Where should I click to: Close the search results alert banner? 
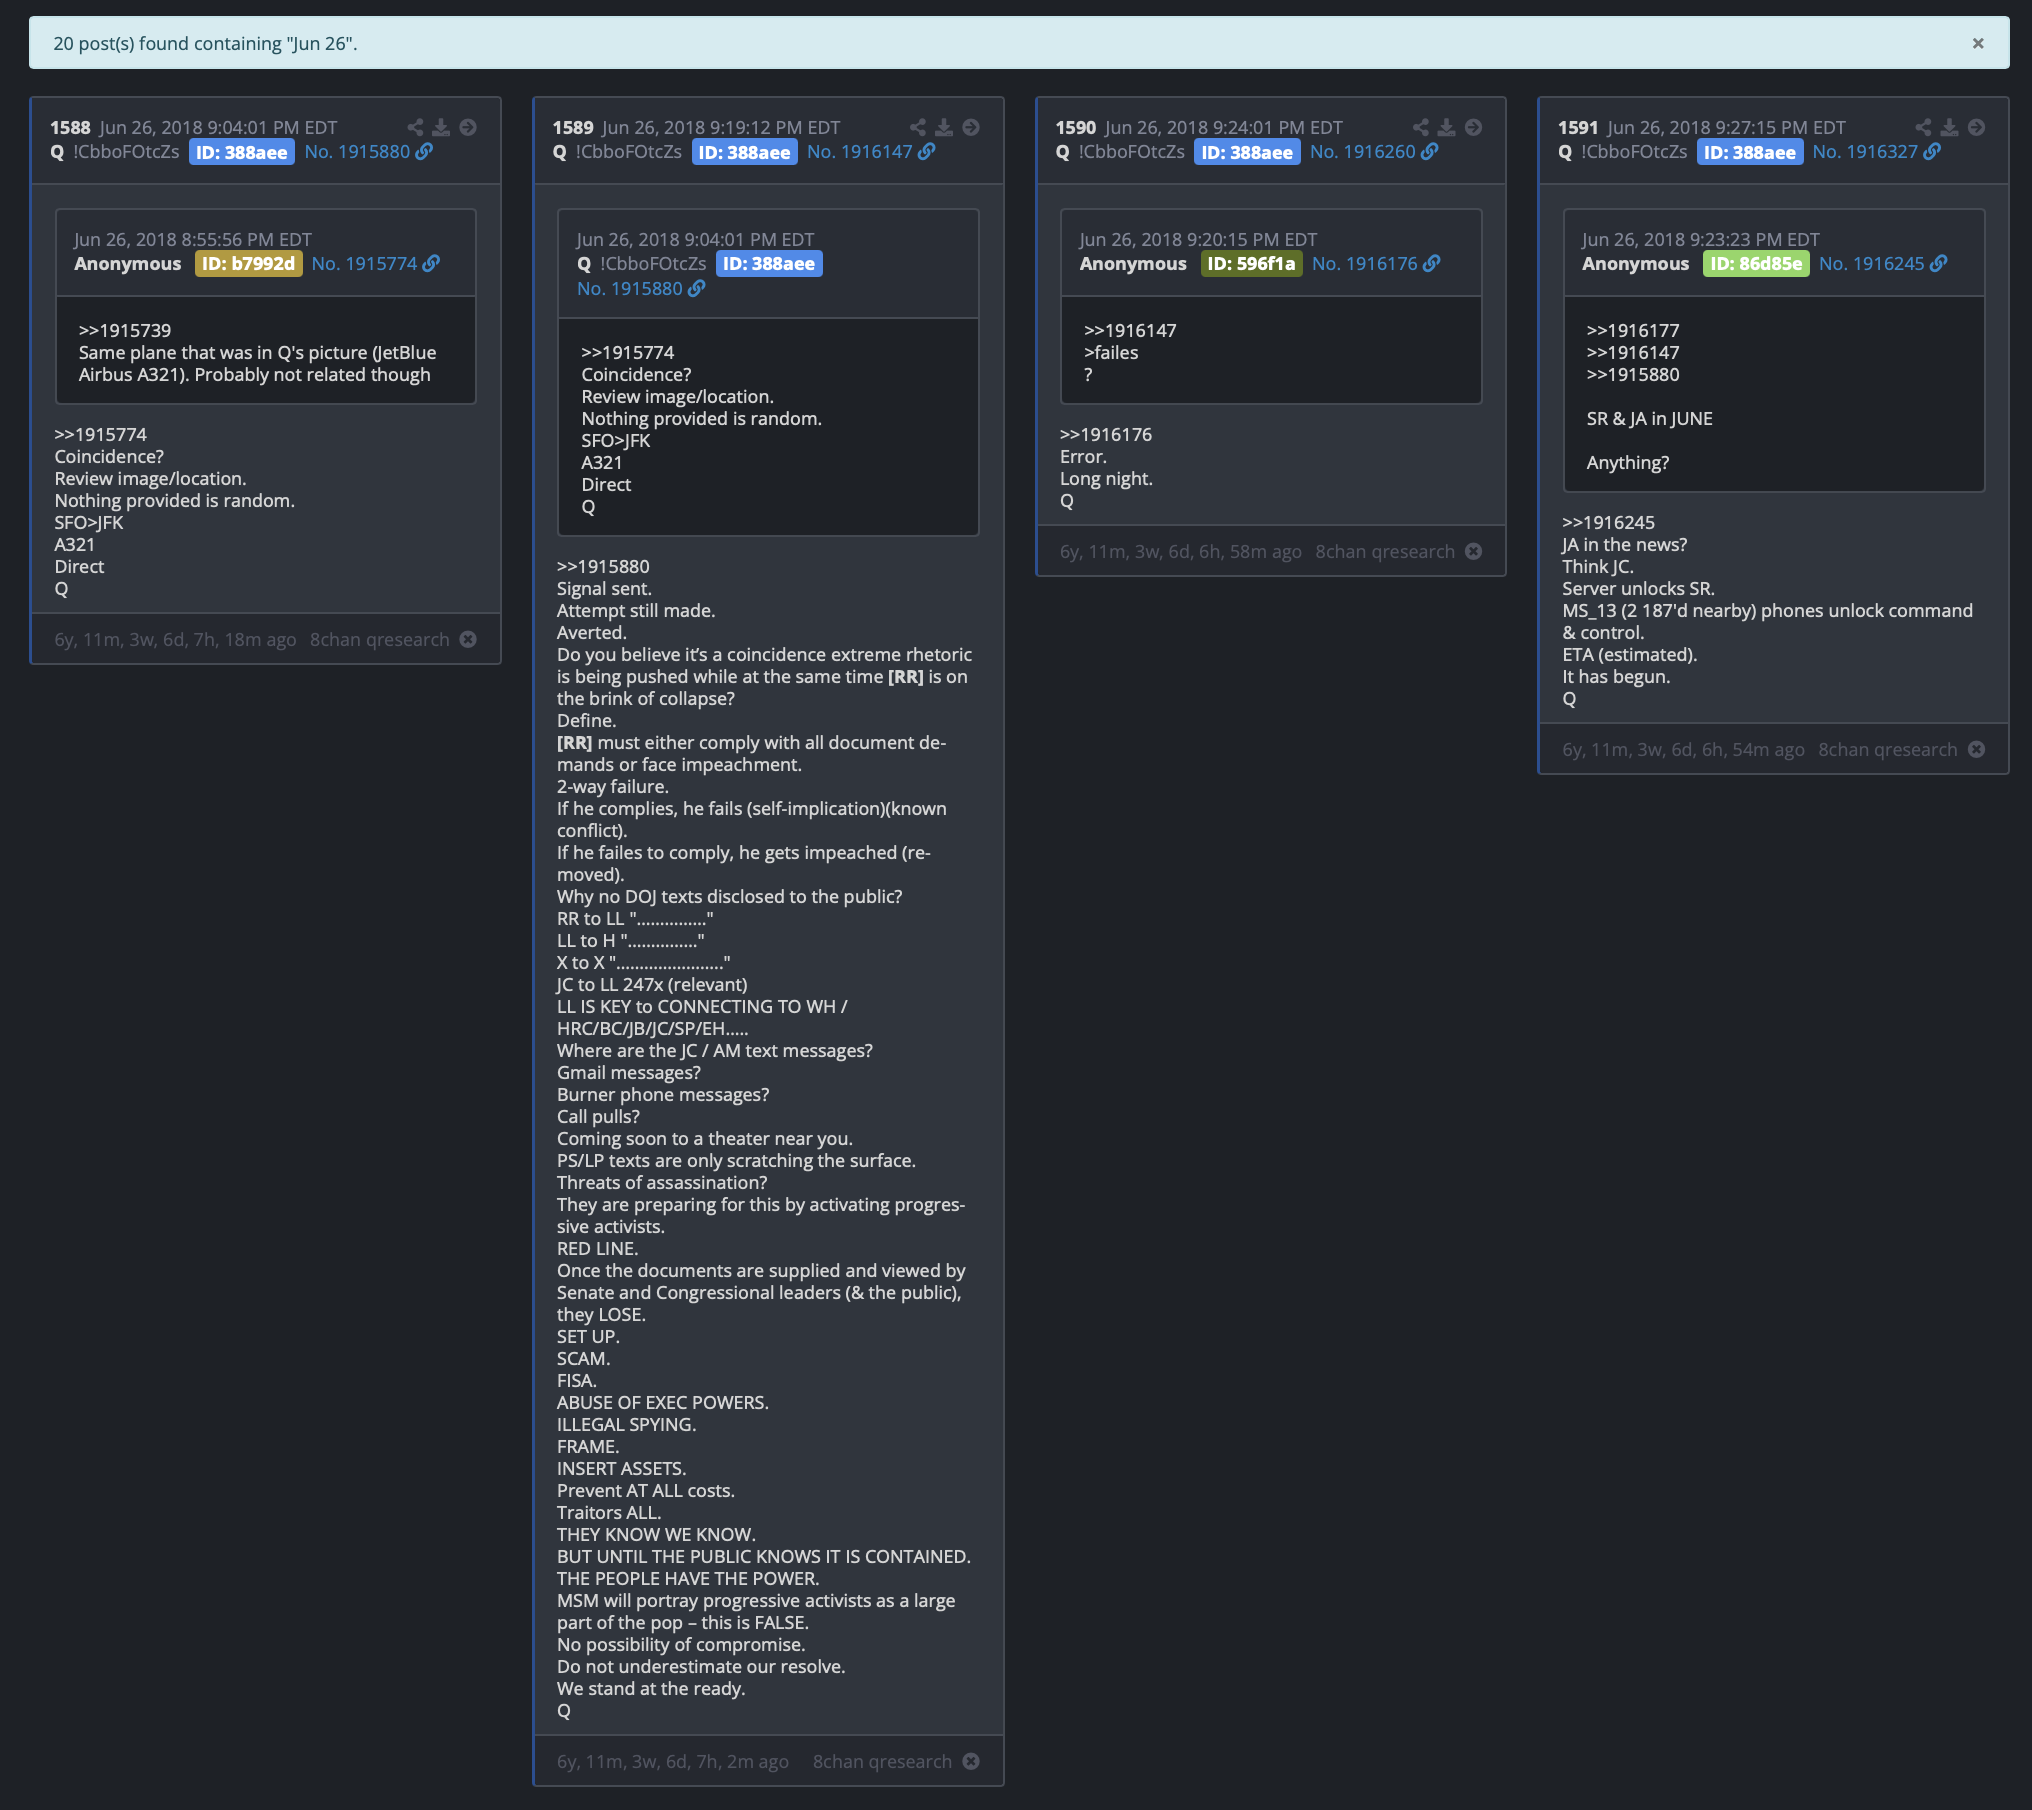coord(1977,43)
